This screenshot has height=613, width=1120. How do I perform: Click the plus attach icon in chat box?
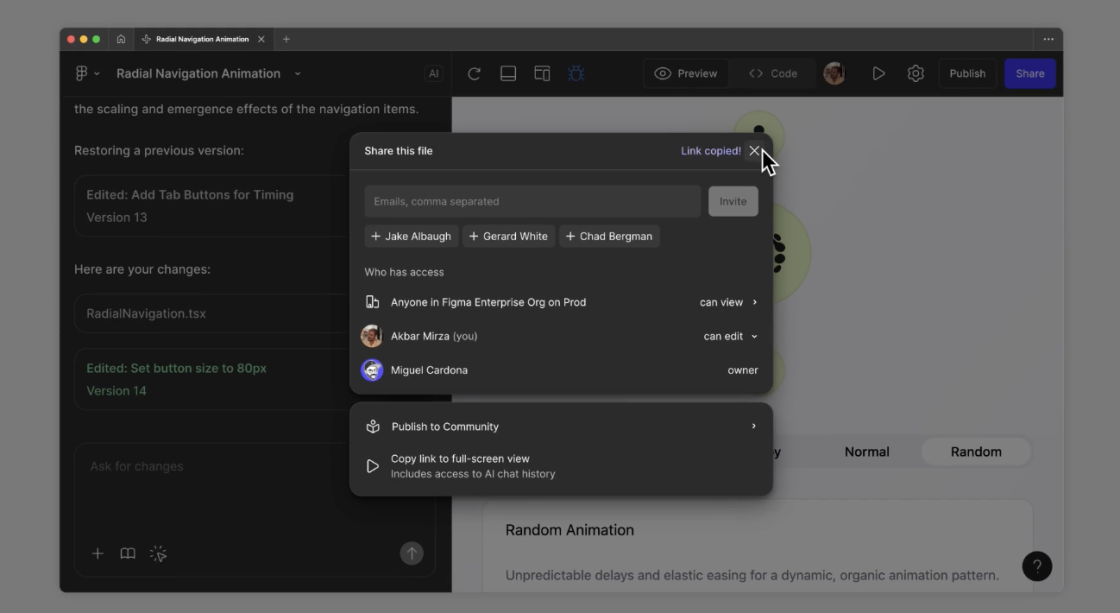(x=98, y=553)
